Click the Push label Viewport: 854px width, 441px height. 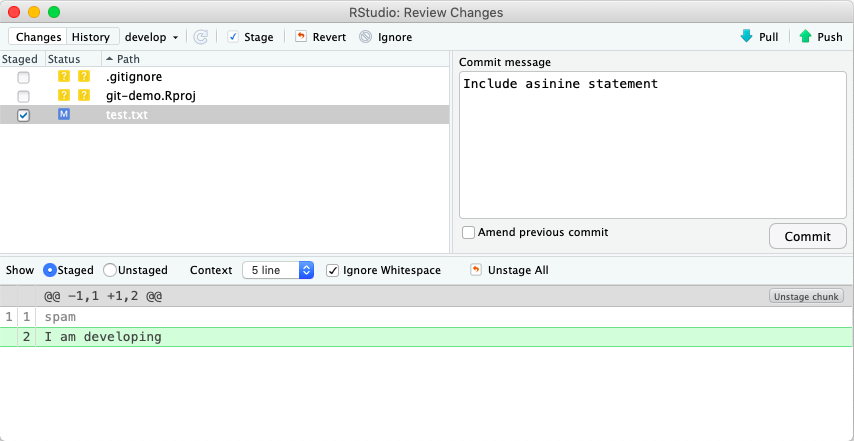coord(829,37)
